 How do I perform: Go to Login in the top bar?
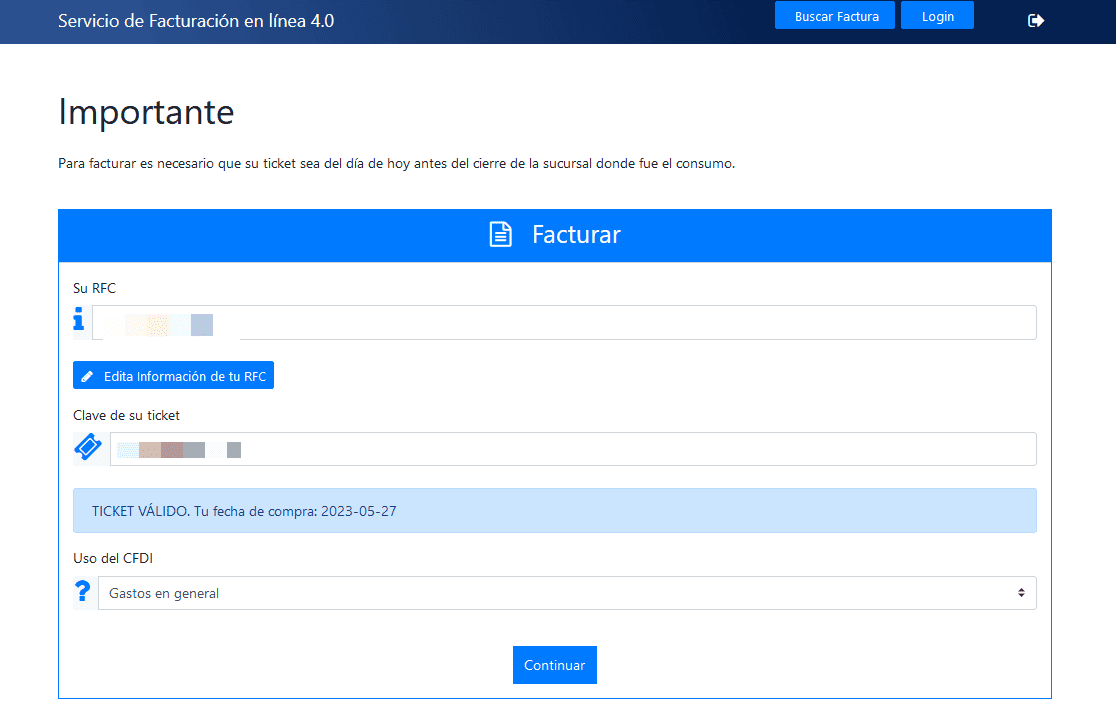937,16
